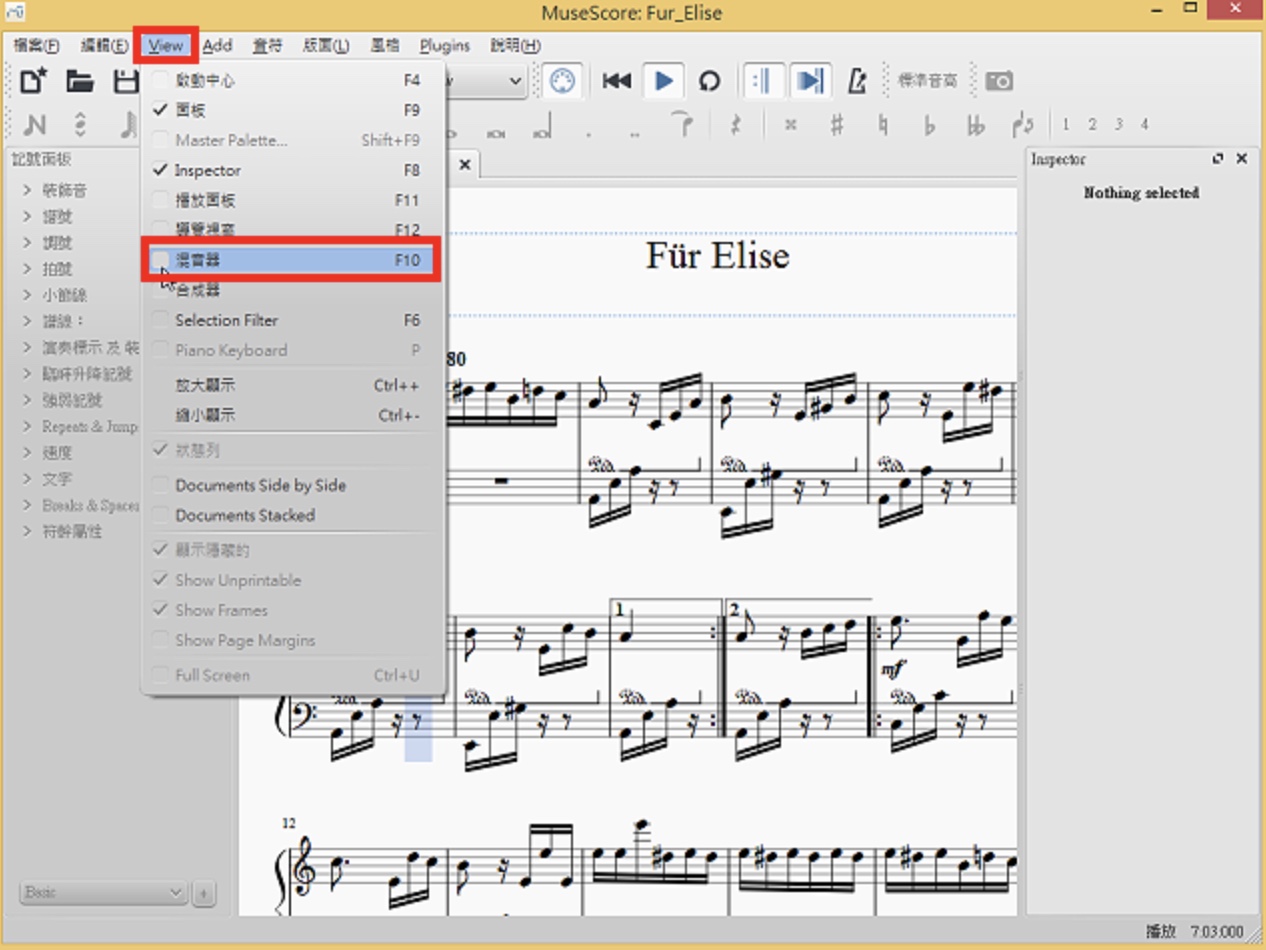The width and height of the screenshot is (1266, 950).
Task: Toggle loop playback icon
Action: (x=710, y=81)
